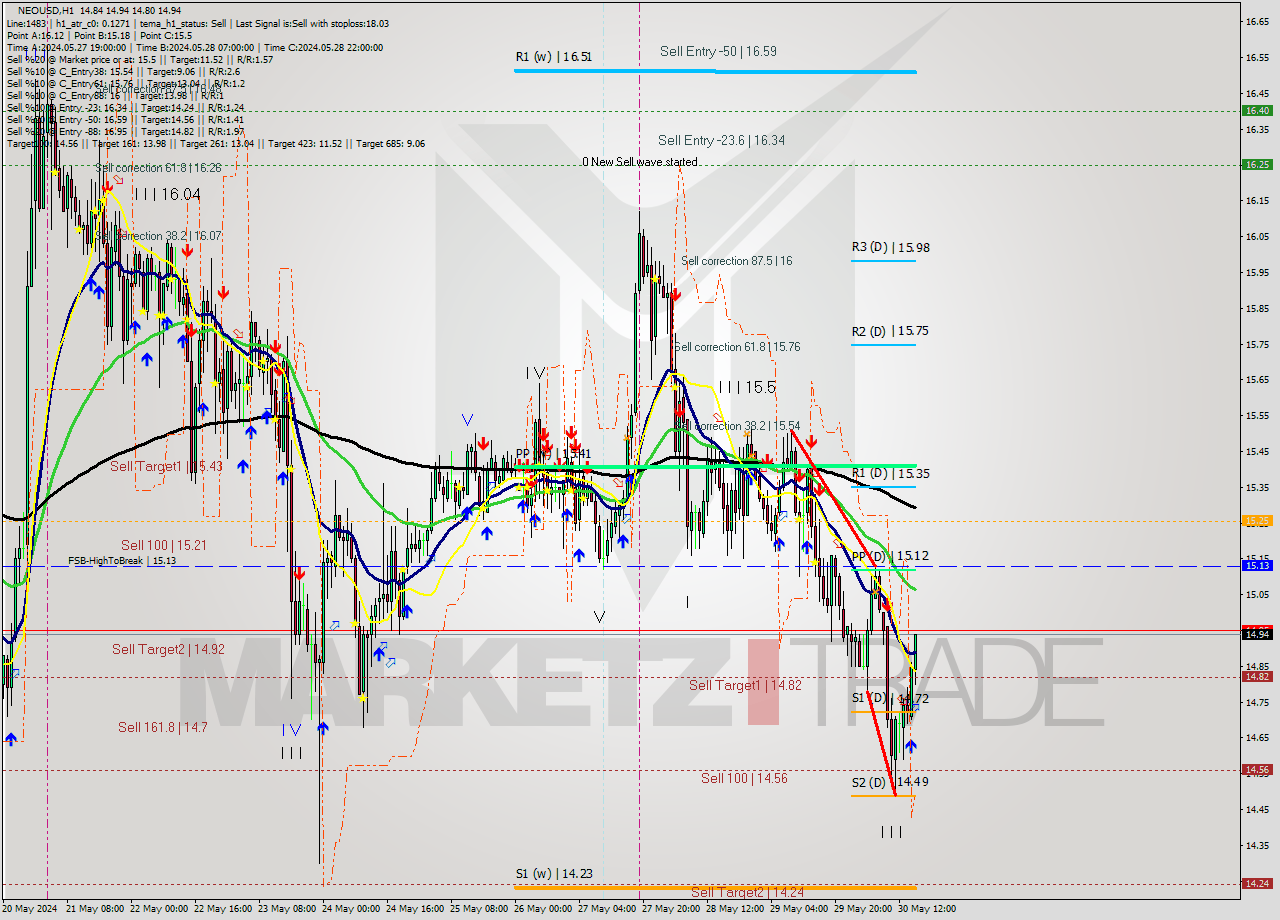
Task: Click the '20 May 2024' date on time axis
Action: pyautogui.click(x=30, y=909)
